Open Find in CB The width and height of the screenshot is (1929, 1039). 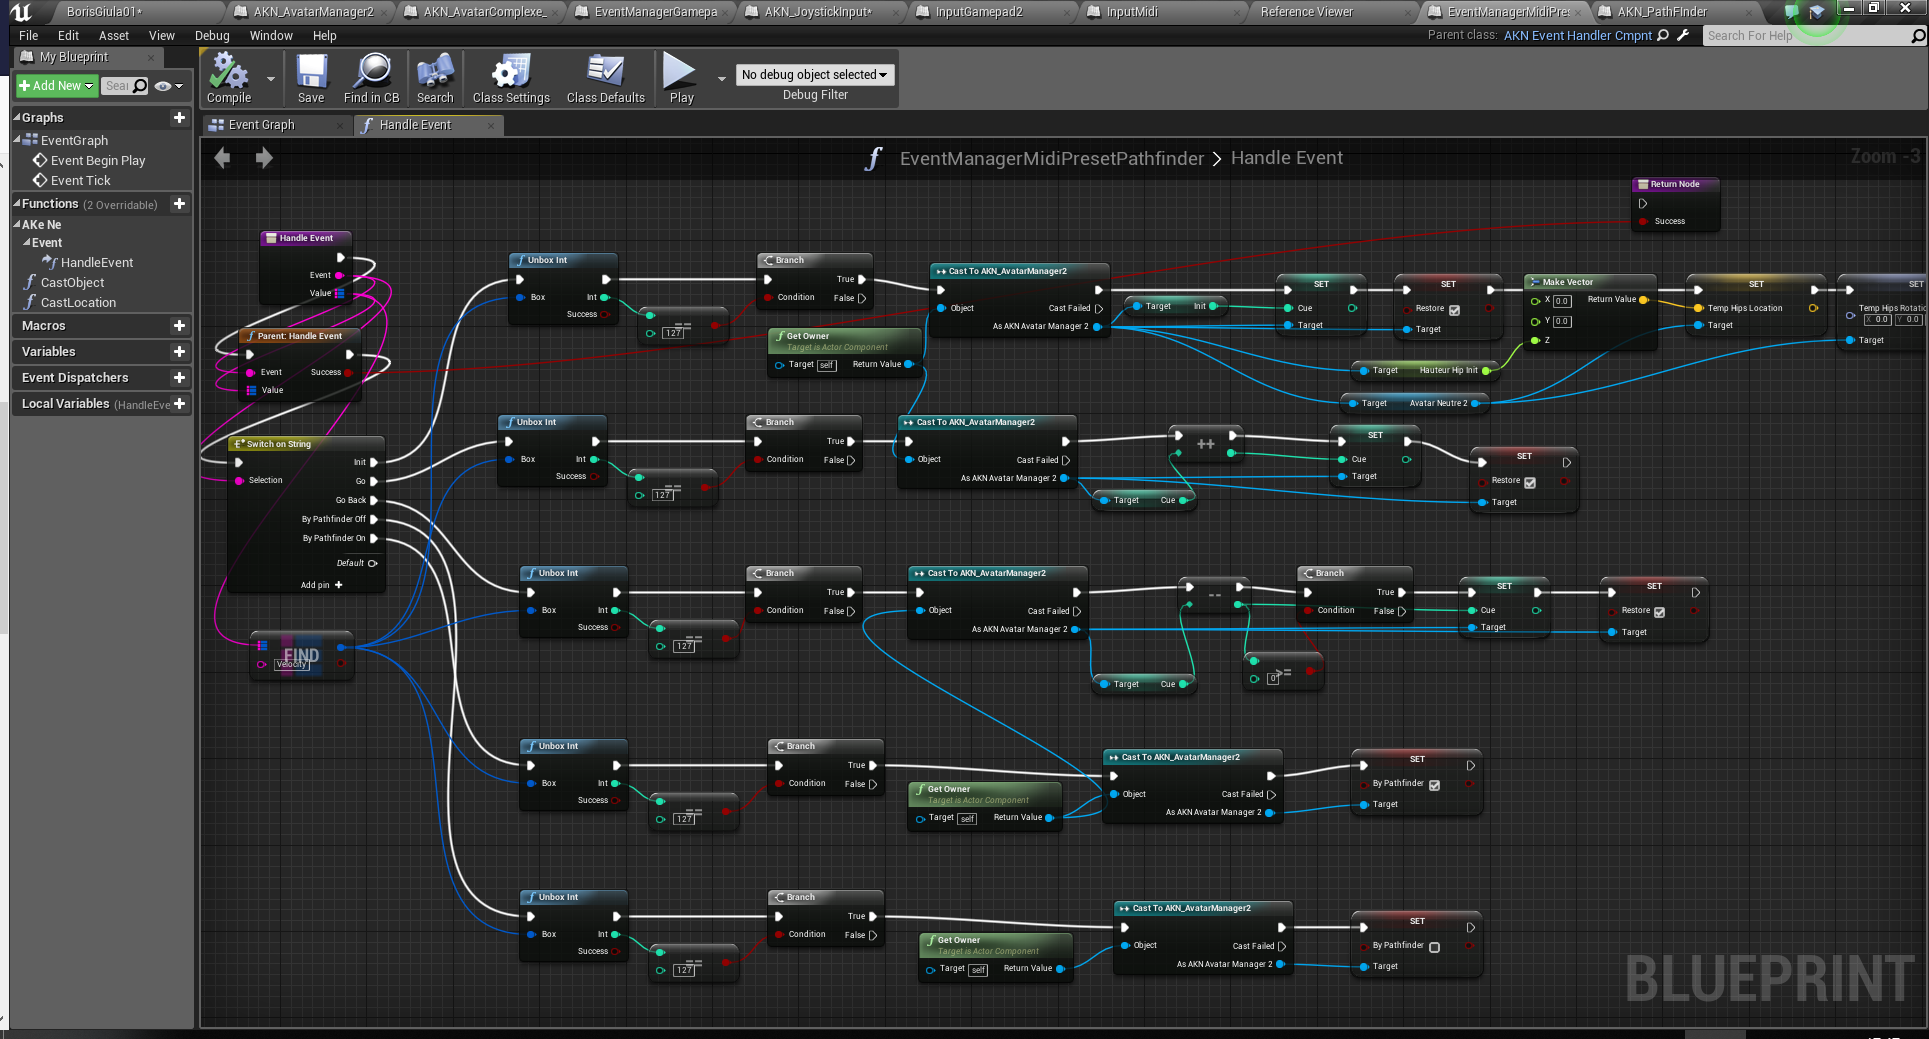tap(371, 79)
